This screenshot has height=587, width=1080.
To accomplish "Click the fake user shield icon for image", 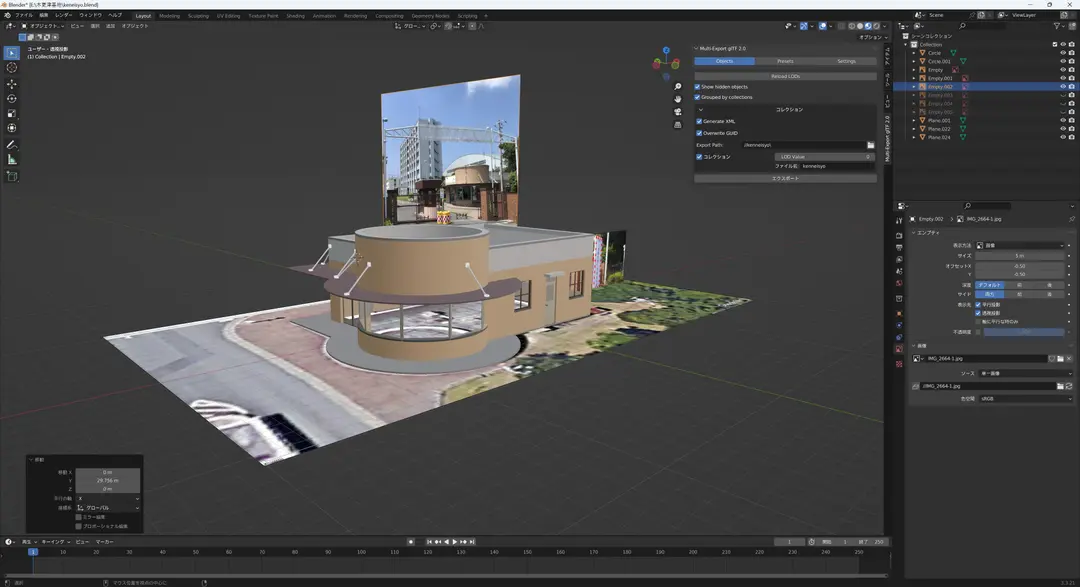I will click(x=1052, y=359).
